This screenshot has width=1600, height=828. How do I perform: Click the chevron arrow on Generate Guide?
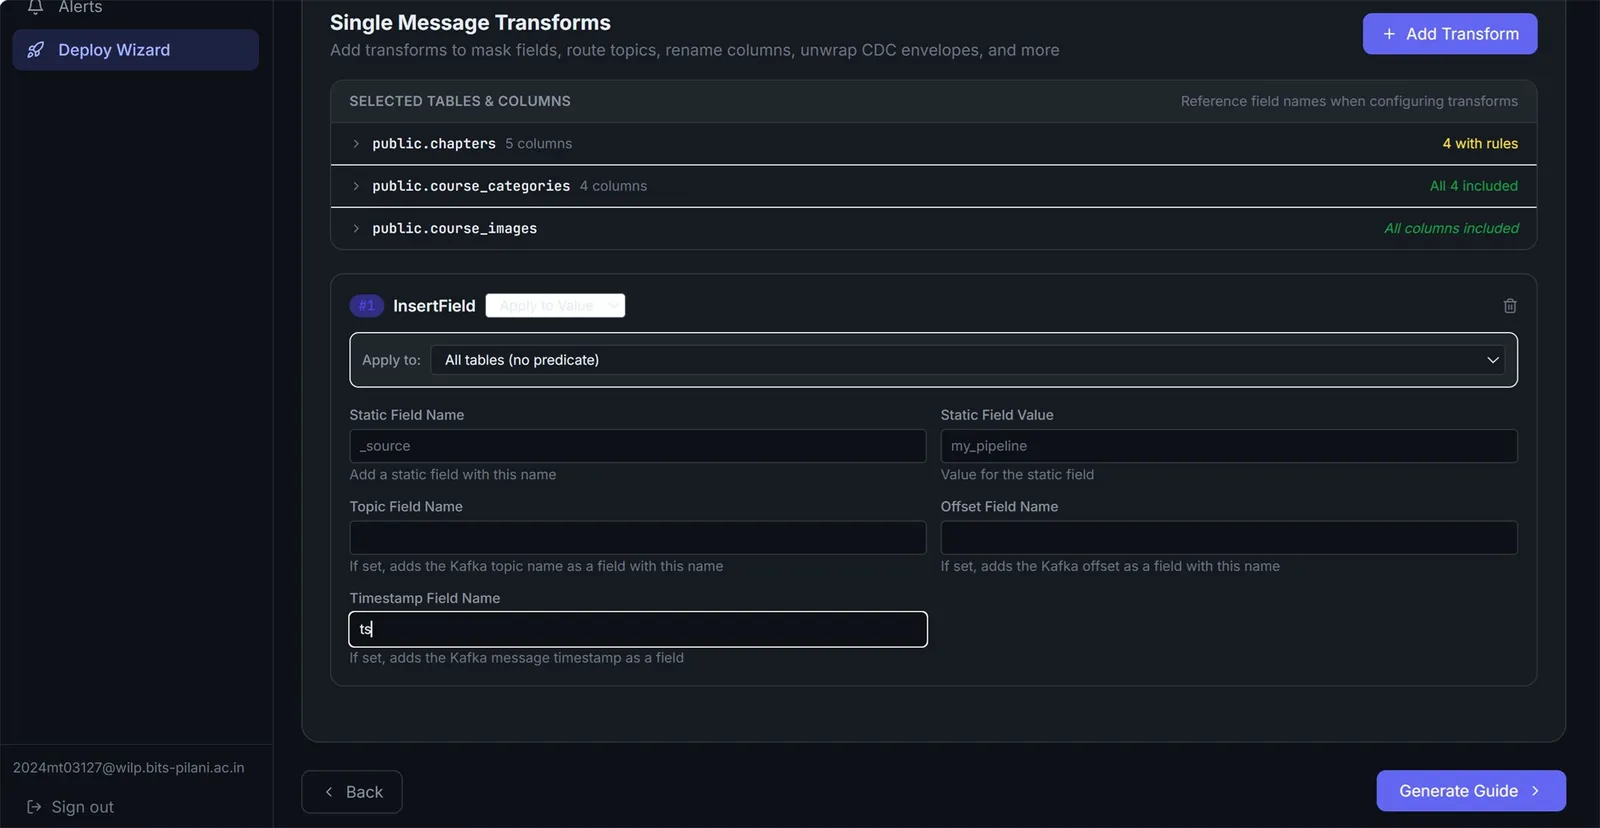click(x=1536, y=791)
